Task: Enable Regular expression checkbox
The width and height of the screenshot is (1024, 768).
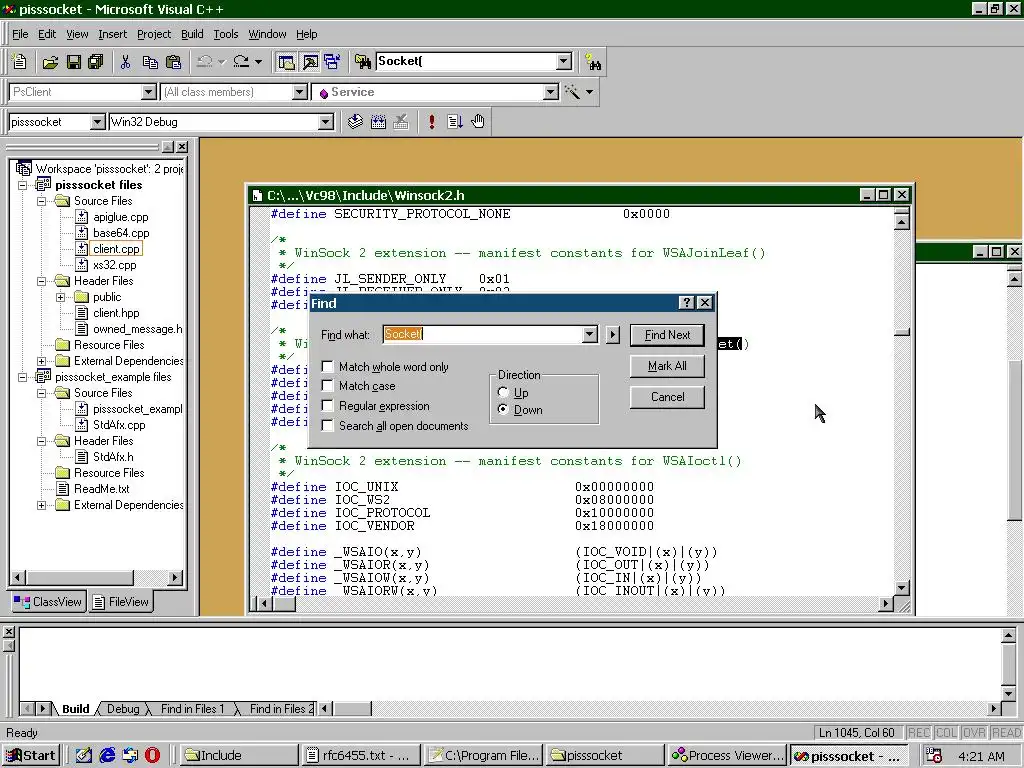Action: 328,406
